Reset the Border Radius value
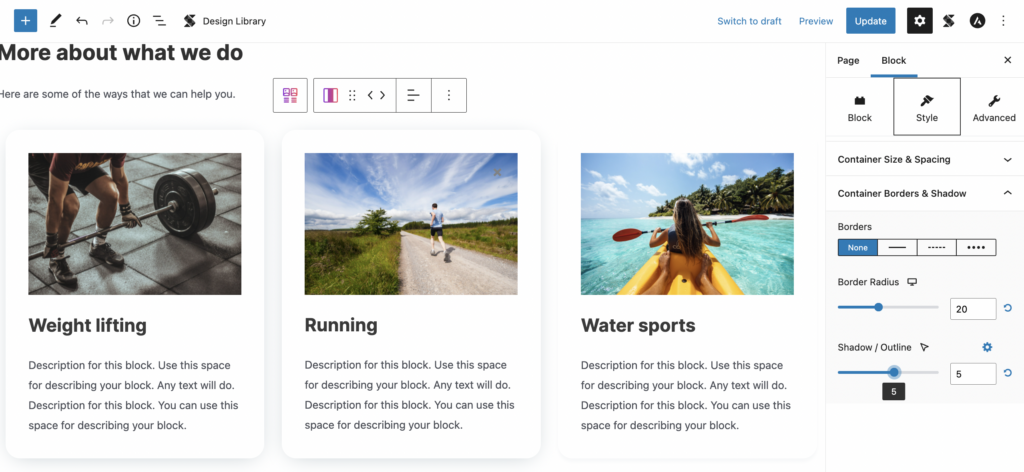This screenshot has height=472, width=1024. (x=1008, y=308)
